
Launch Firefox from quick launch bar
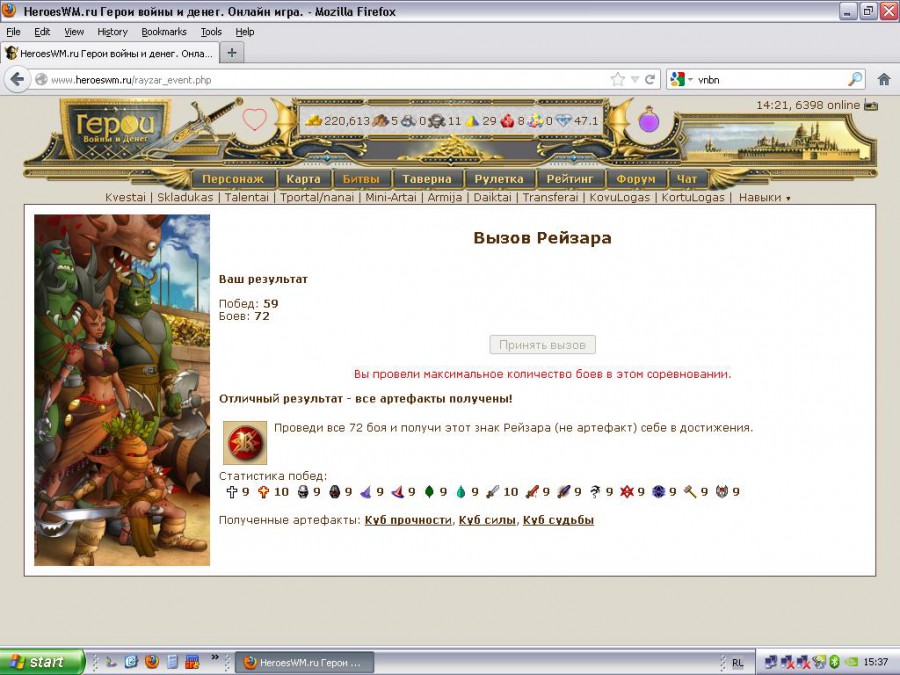coord(152,662)
